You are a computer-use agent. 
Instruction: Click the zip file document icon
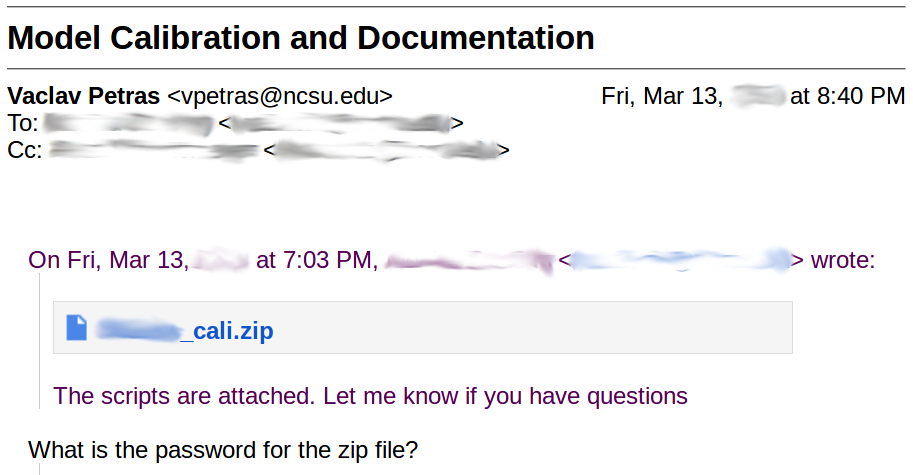[76, 328]
